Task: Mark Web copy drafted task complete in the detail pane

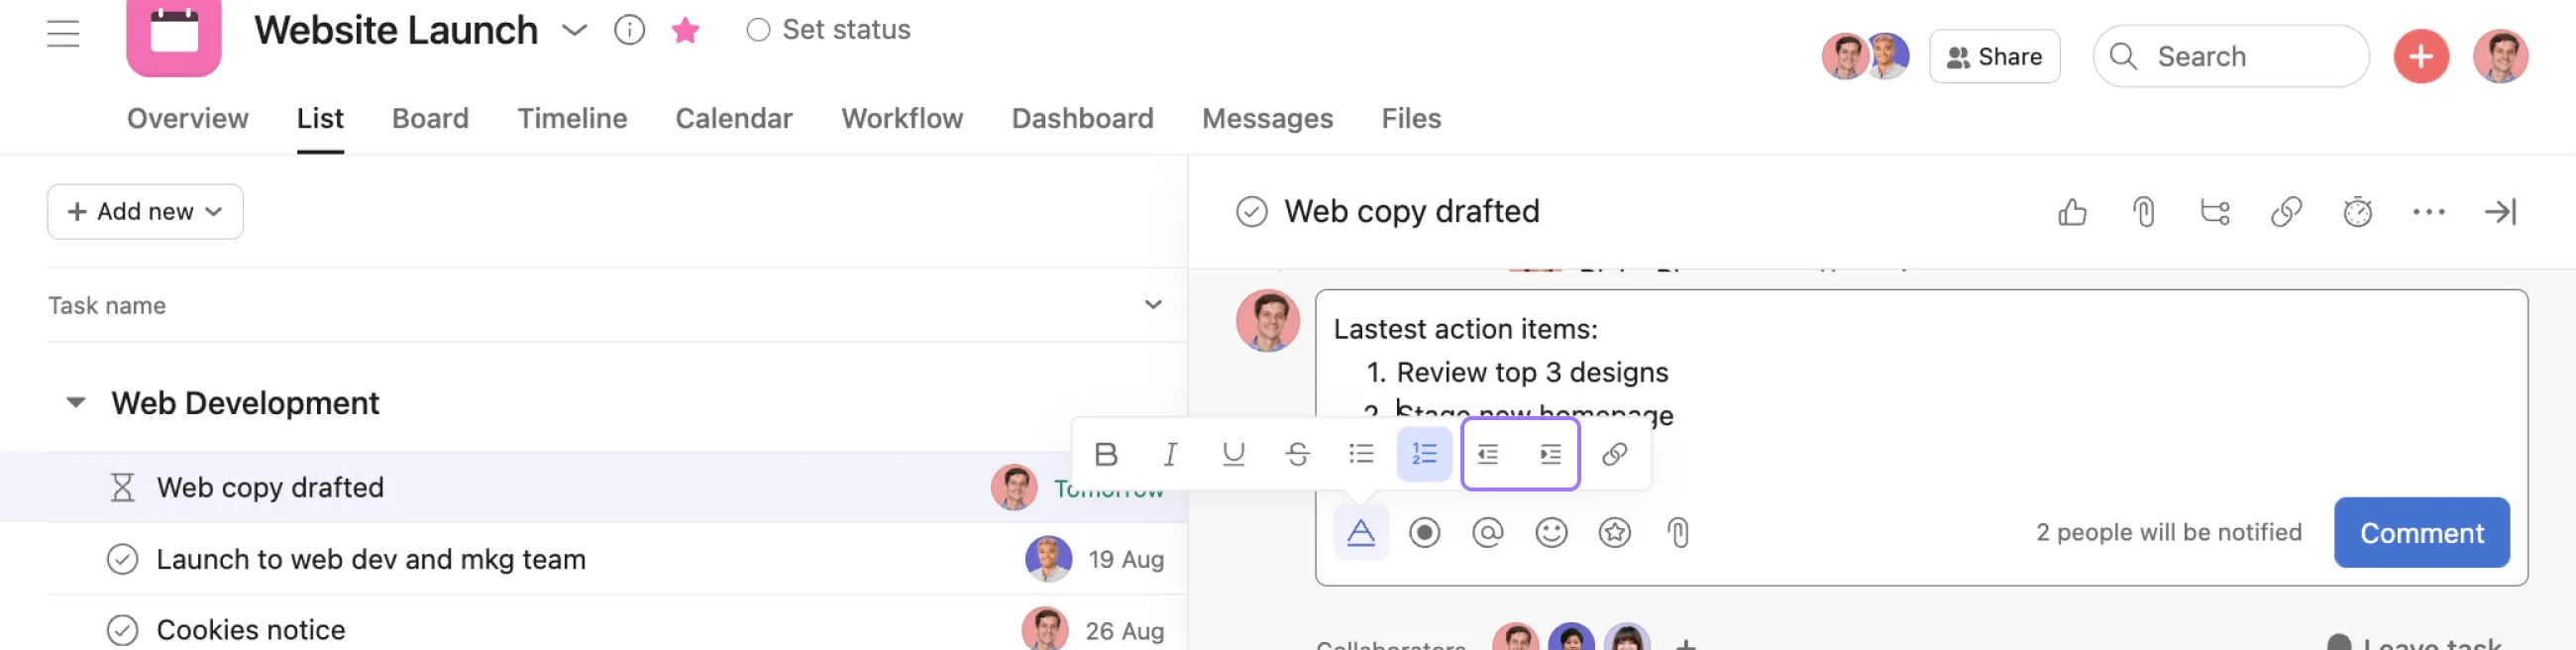Action: 1251,212
